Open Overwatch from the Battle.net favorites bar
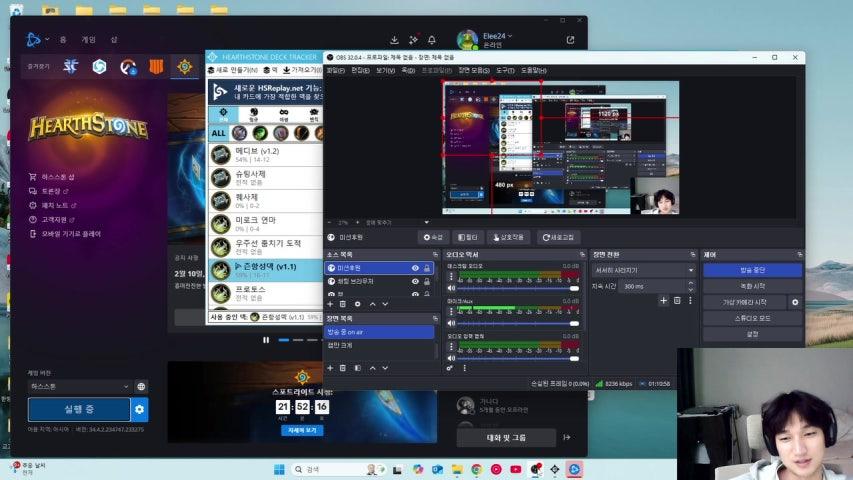 click(128, 67)
